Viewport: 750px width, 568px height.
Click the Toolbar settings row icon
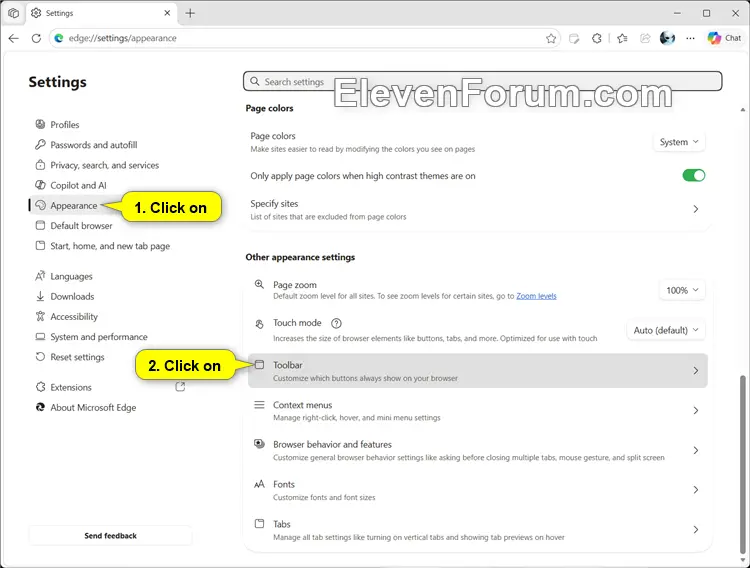(x=259, y=365)
